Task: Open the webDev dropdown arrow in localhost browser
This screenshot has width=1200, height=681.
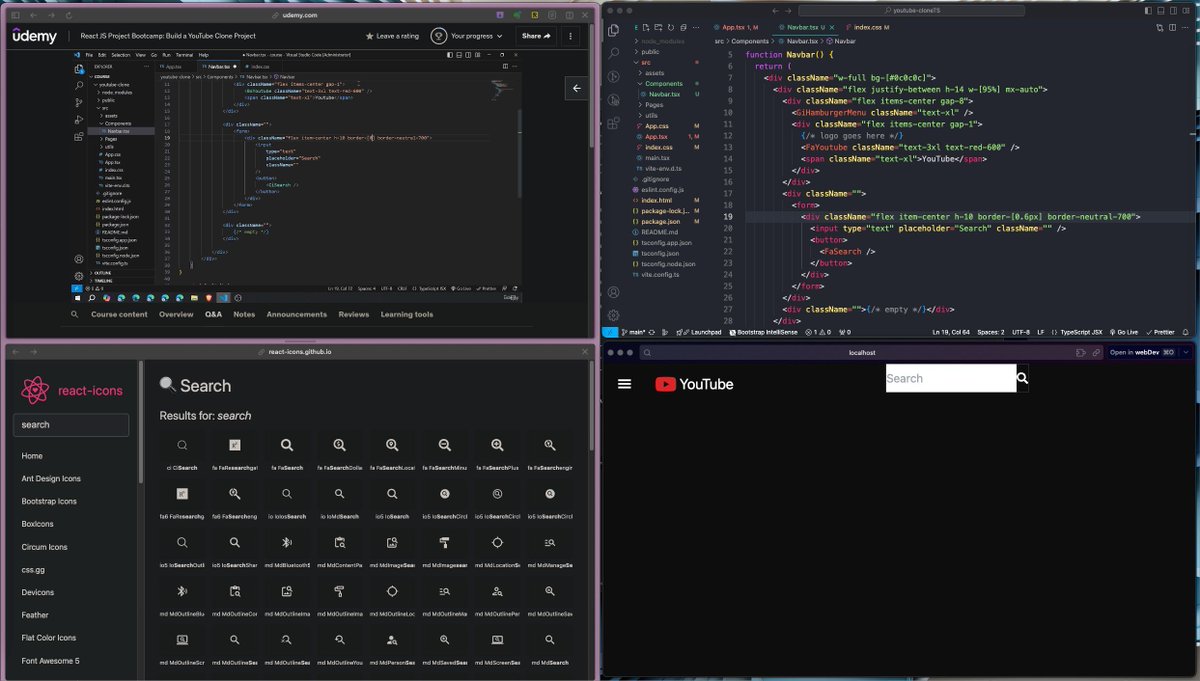Action: point(1186,352)
